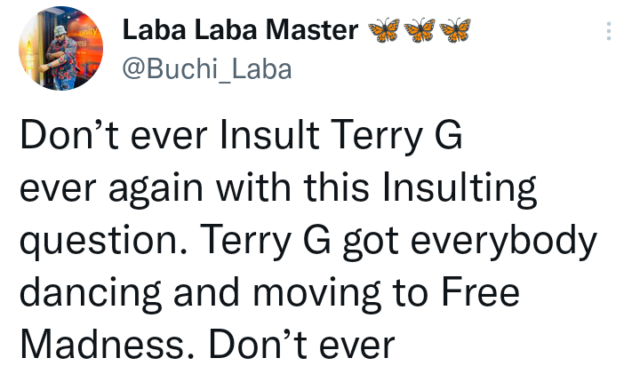Viewport: 640px width, 382px height.
Task: Click the word "everybody" in the tweet
Action: [504, 241]
